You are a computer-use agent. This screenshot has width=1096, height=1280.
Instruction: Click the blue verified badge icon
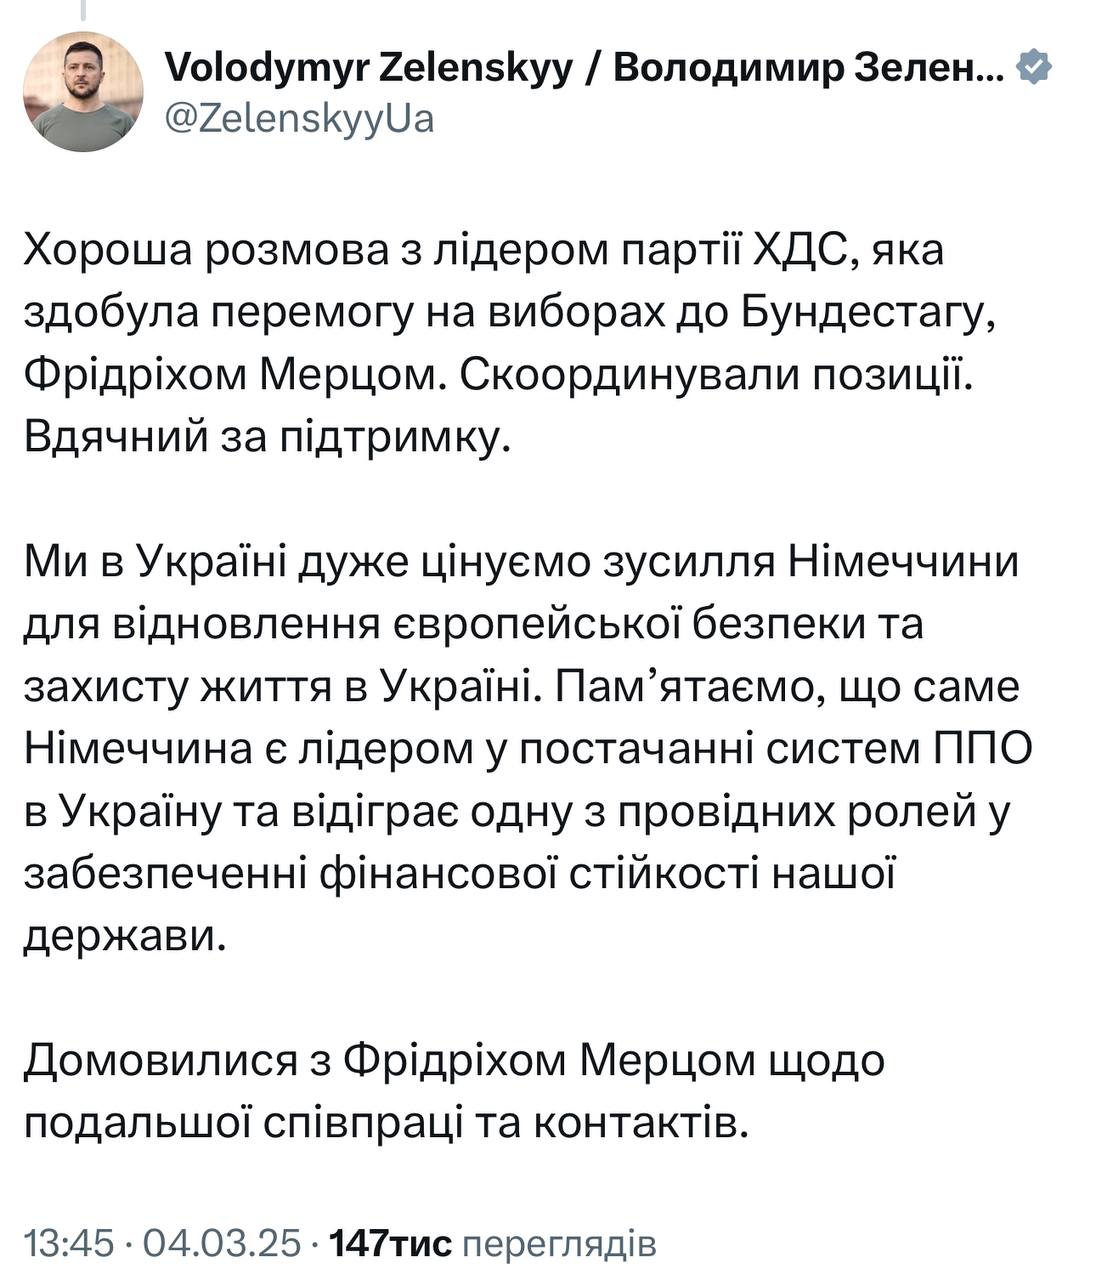click(1033, 68)
